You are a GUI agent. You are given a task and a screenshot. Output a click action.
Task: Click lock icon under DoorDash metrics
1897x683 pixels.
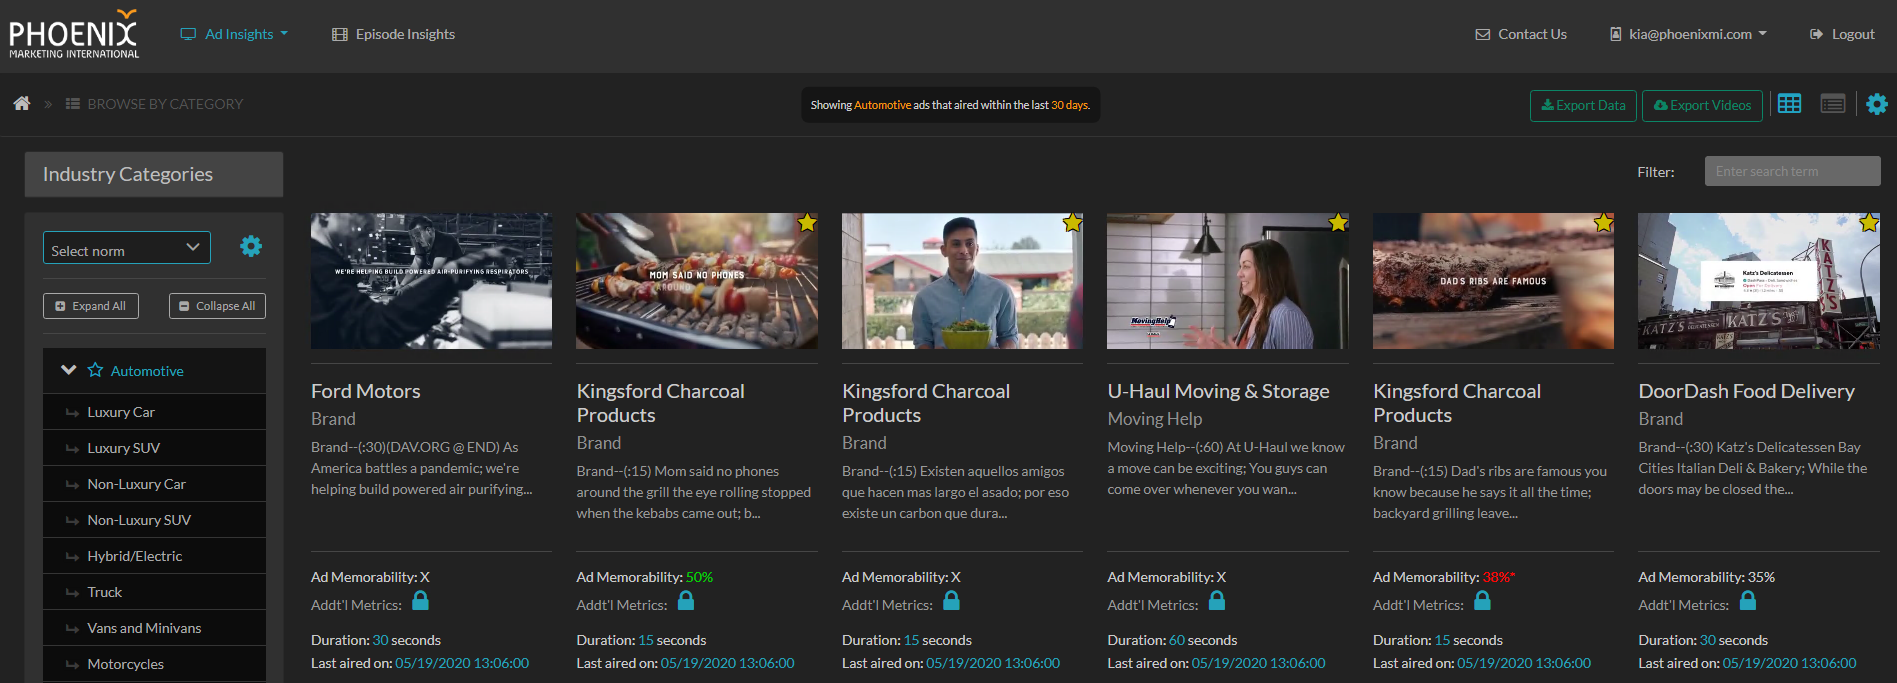pyautogui.click(x=1748, y=600)
